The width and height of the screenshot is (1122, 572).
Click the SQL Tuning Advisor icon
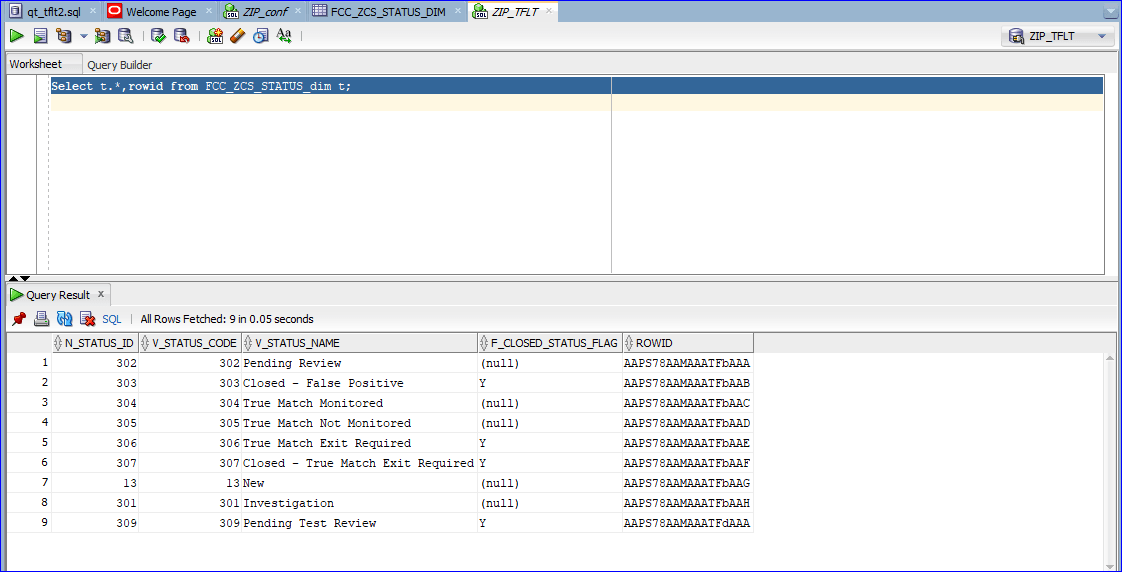pos(125,35)
